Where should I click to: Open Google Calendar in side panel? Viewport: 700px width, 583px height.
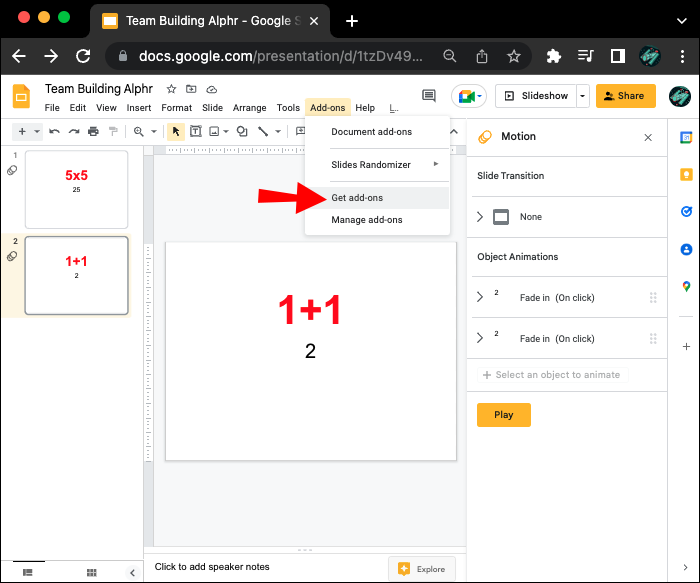(686, 137)
